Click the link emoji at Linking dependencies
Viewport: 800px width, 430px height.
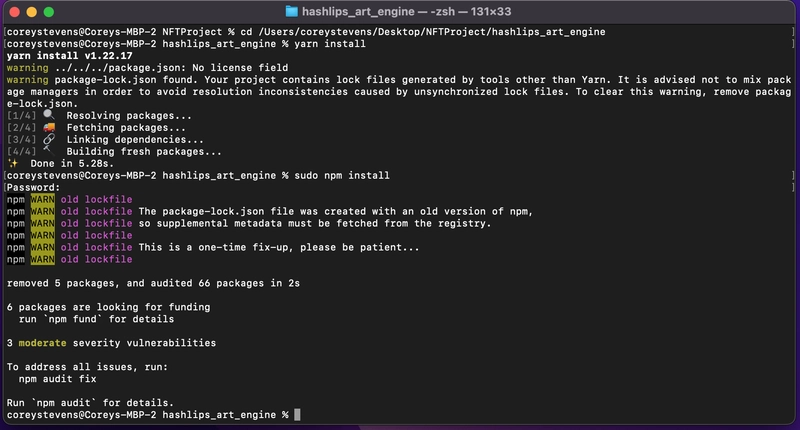(x=49, y=139)
